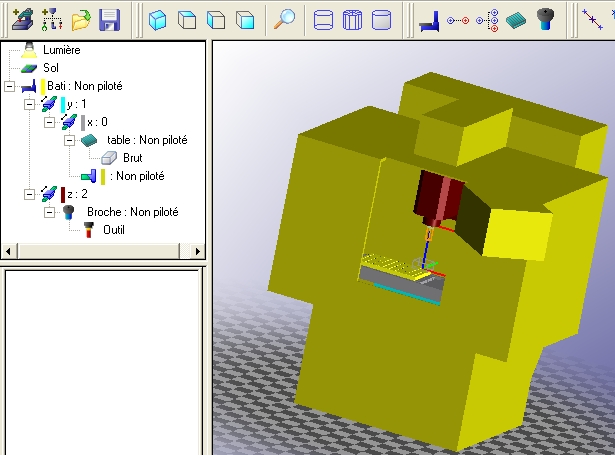This screenshot has height=455, width=615.
Task: Collapse the table node
Action: [69, 140]
